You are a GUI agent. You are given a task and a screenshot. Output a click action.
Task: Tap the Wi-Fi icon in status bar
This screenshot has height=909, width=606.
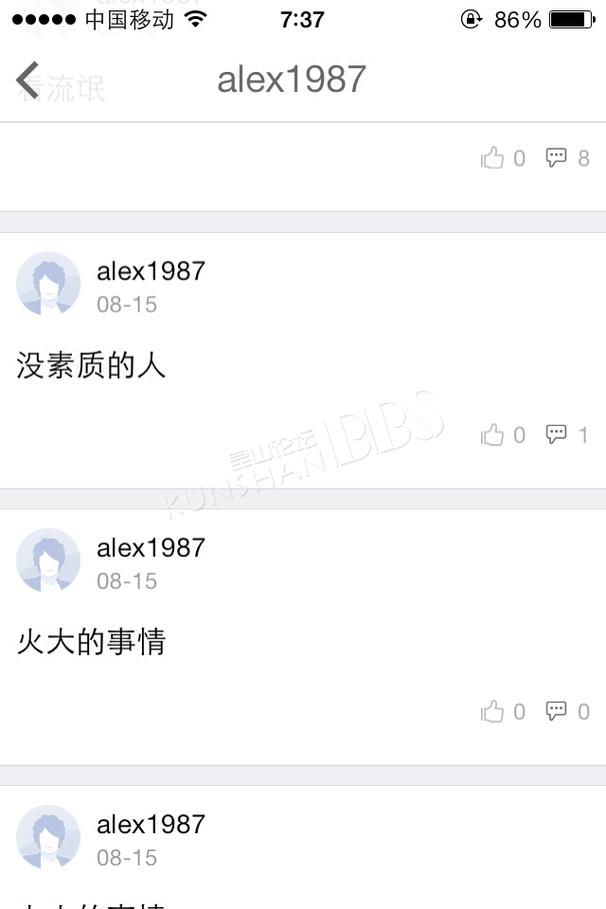[196, 19]
